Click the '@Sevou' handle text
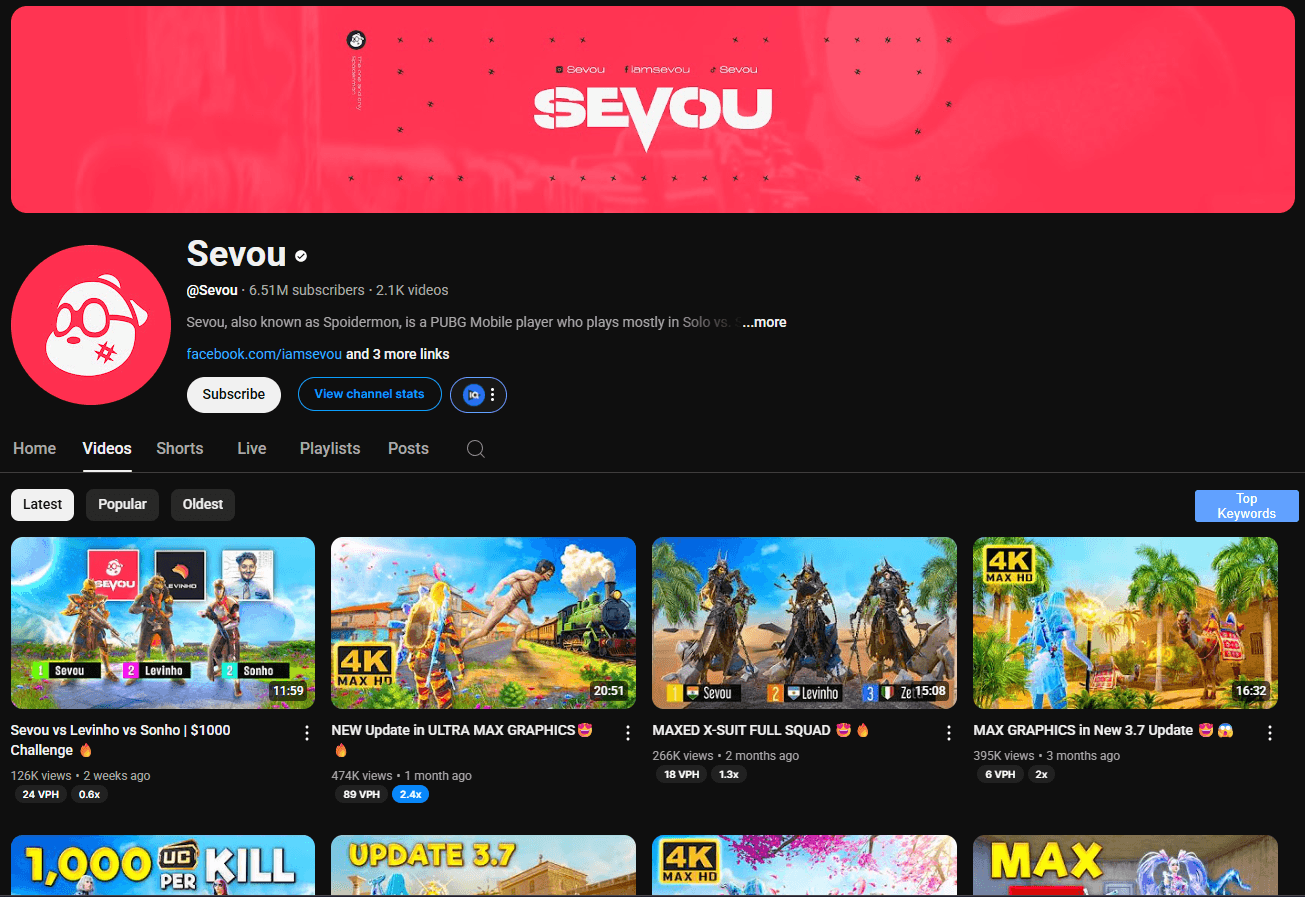The image size is (1305, 897). pyautogui.click(x=212, y=290)
